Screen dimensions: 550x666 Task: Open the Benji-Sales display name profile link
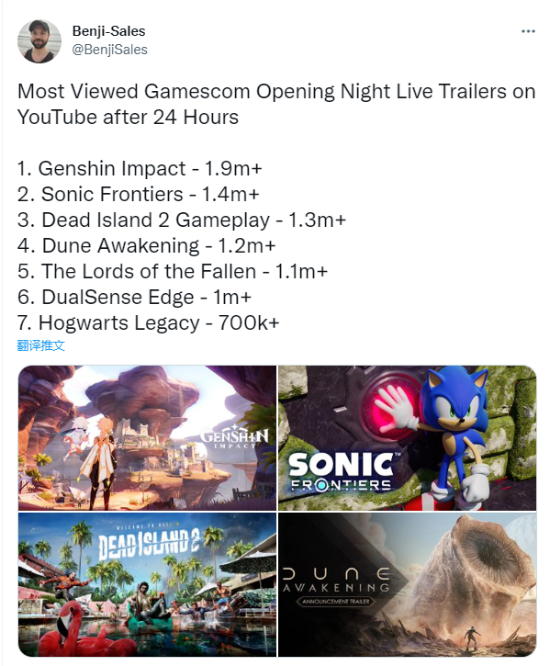(109, 31)
